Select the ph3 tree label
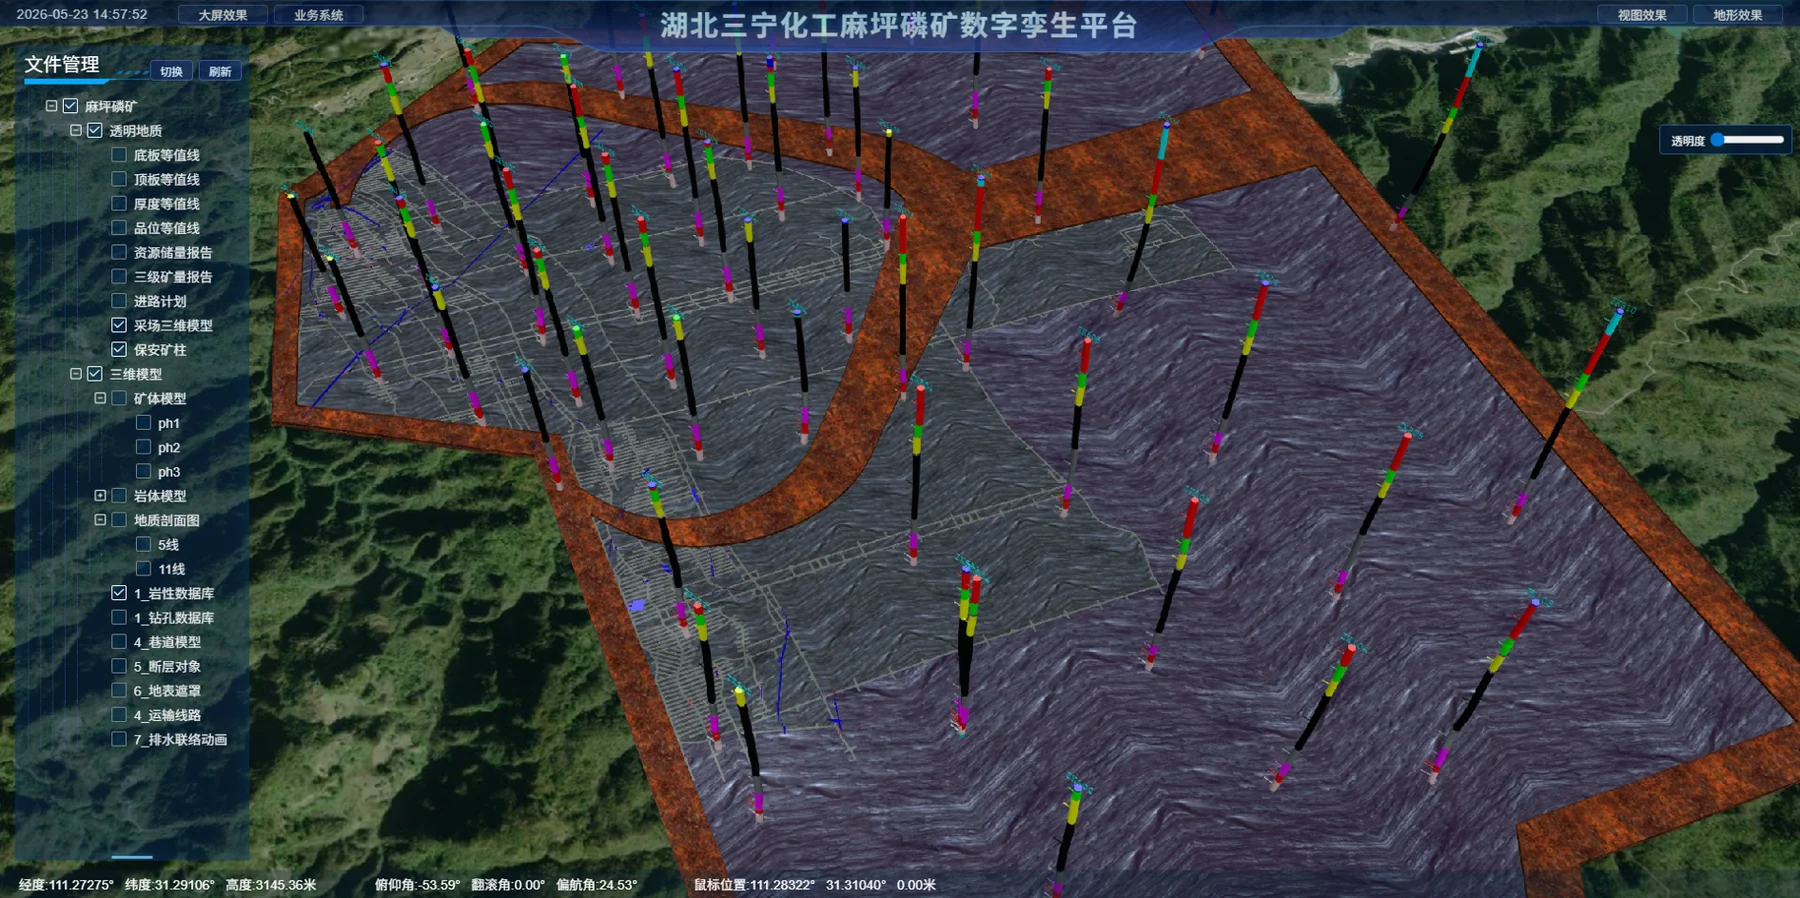 click(169, 472)
